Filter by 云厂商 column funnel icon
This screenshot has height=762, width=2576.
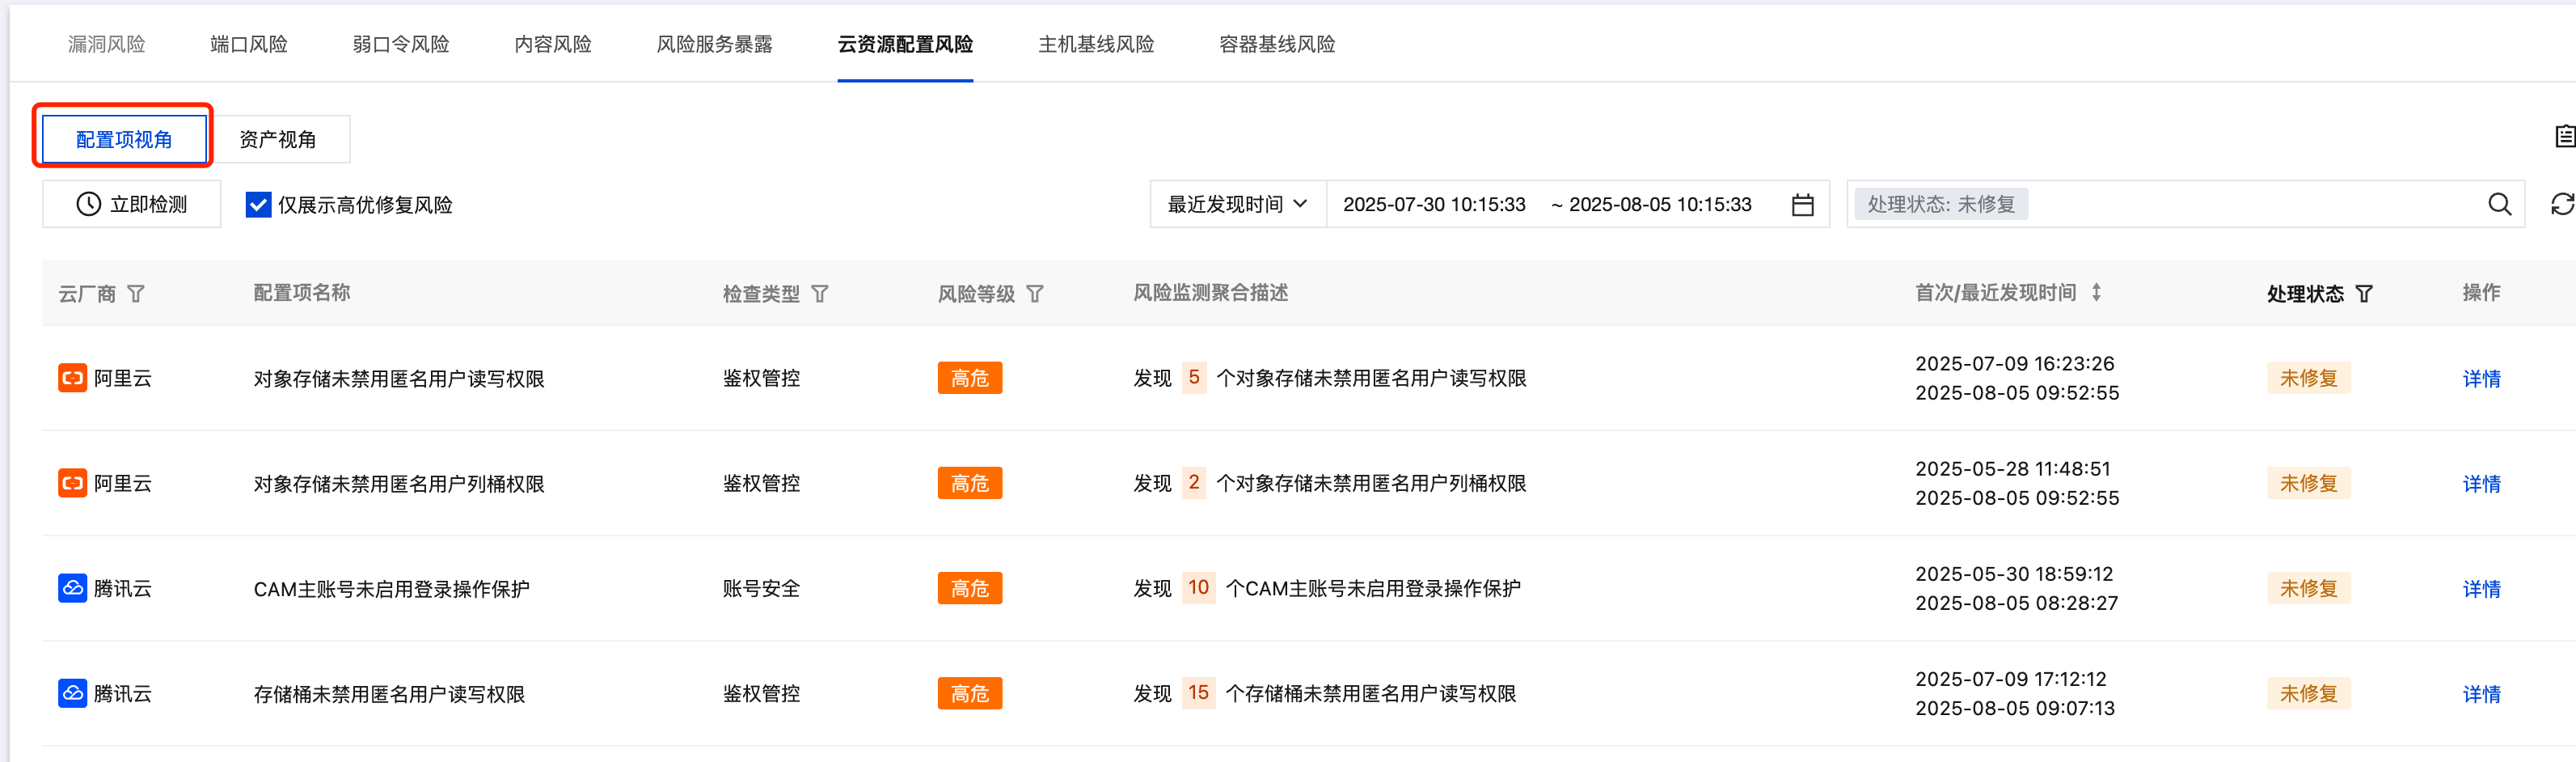click(x=136, y=294)
